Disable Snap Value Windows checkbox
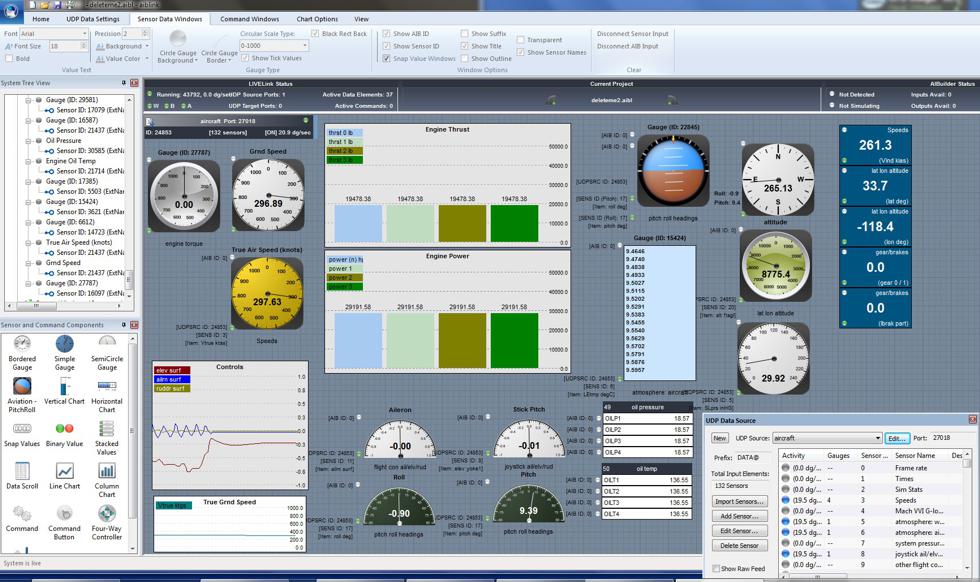This screenshot has height=582, width=980. pos(386,58)
